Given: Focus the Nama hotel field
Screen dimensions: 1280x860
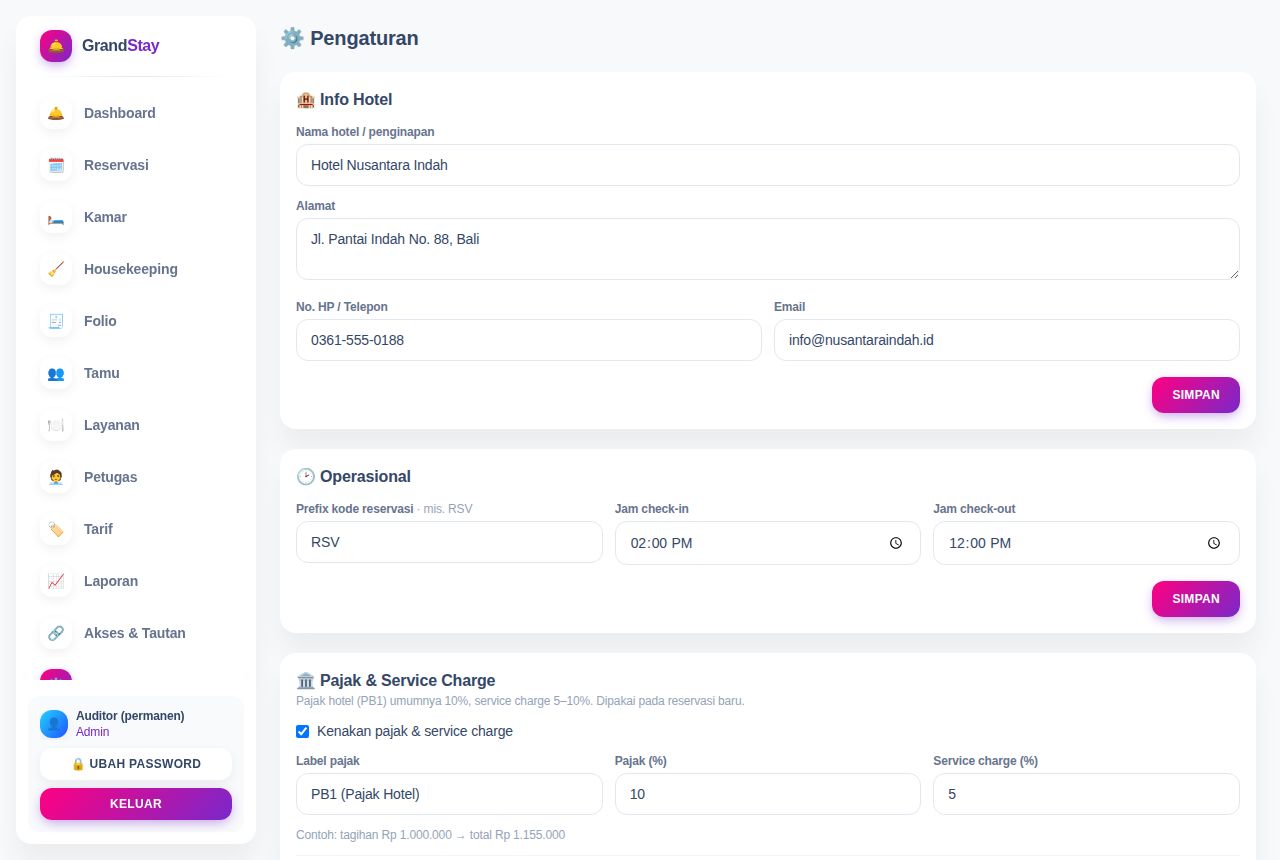Looking at the screenshot, I should tap(768, 165).
